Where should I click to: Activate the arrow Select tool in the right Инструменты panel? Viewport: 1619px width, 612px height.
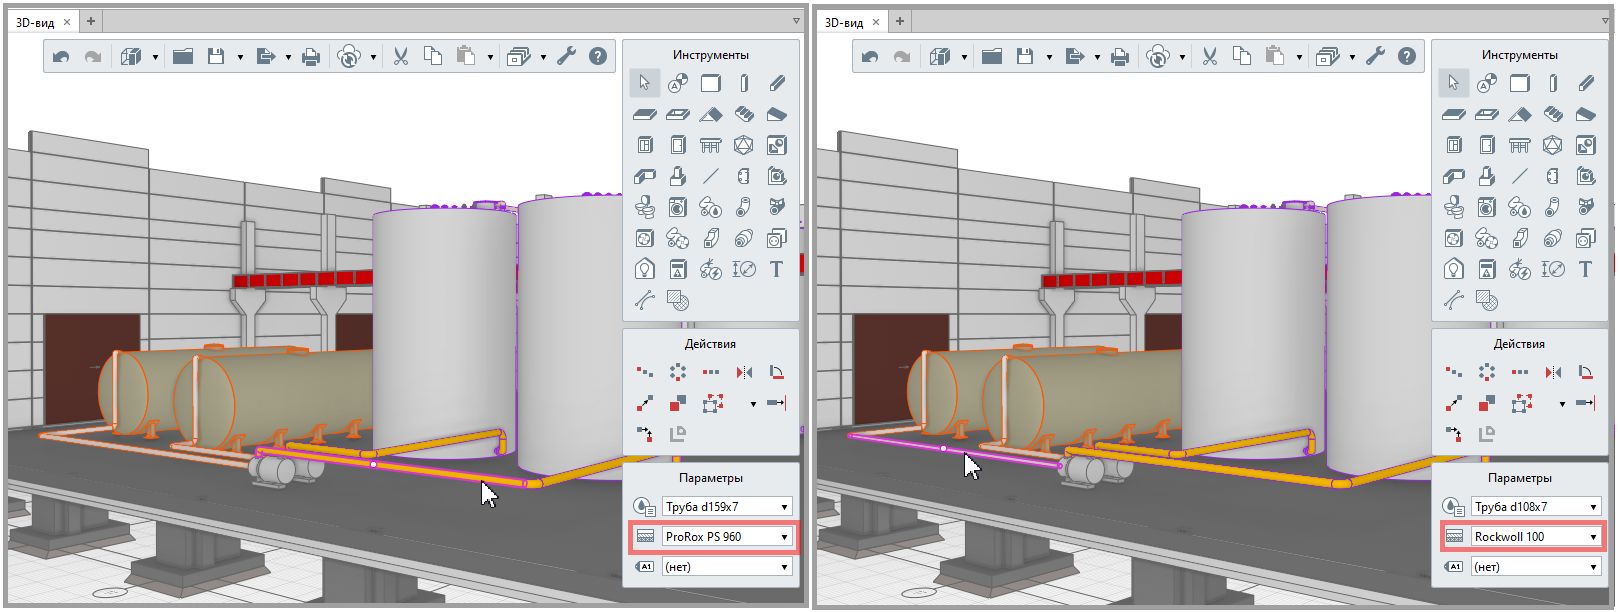(1453, 83)
